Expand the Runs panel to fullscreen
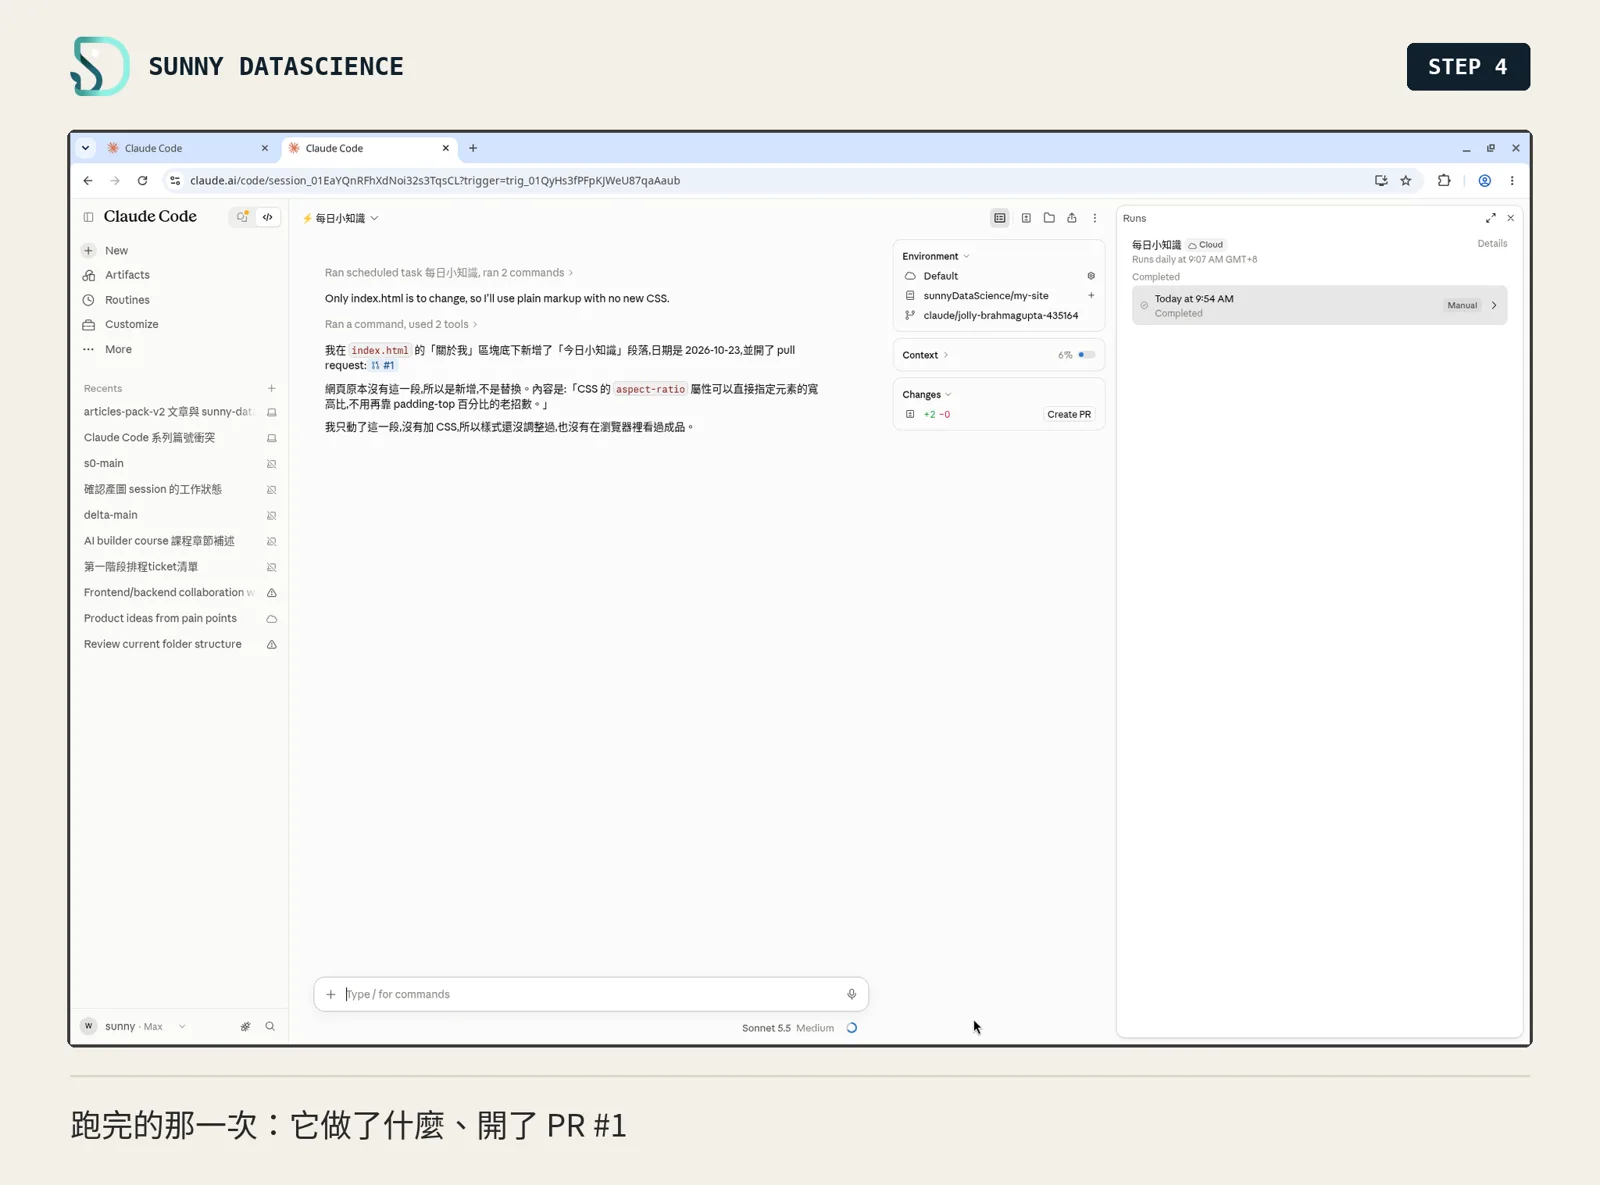The height and width of the screenshot is (1185, 1600). [x=1490, y=218]
